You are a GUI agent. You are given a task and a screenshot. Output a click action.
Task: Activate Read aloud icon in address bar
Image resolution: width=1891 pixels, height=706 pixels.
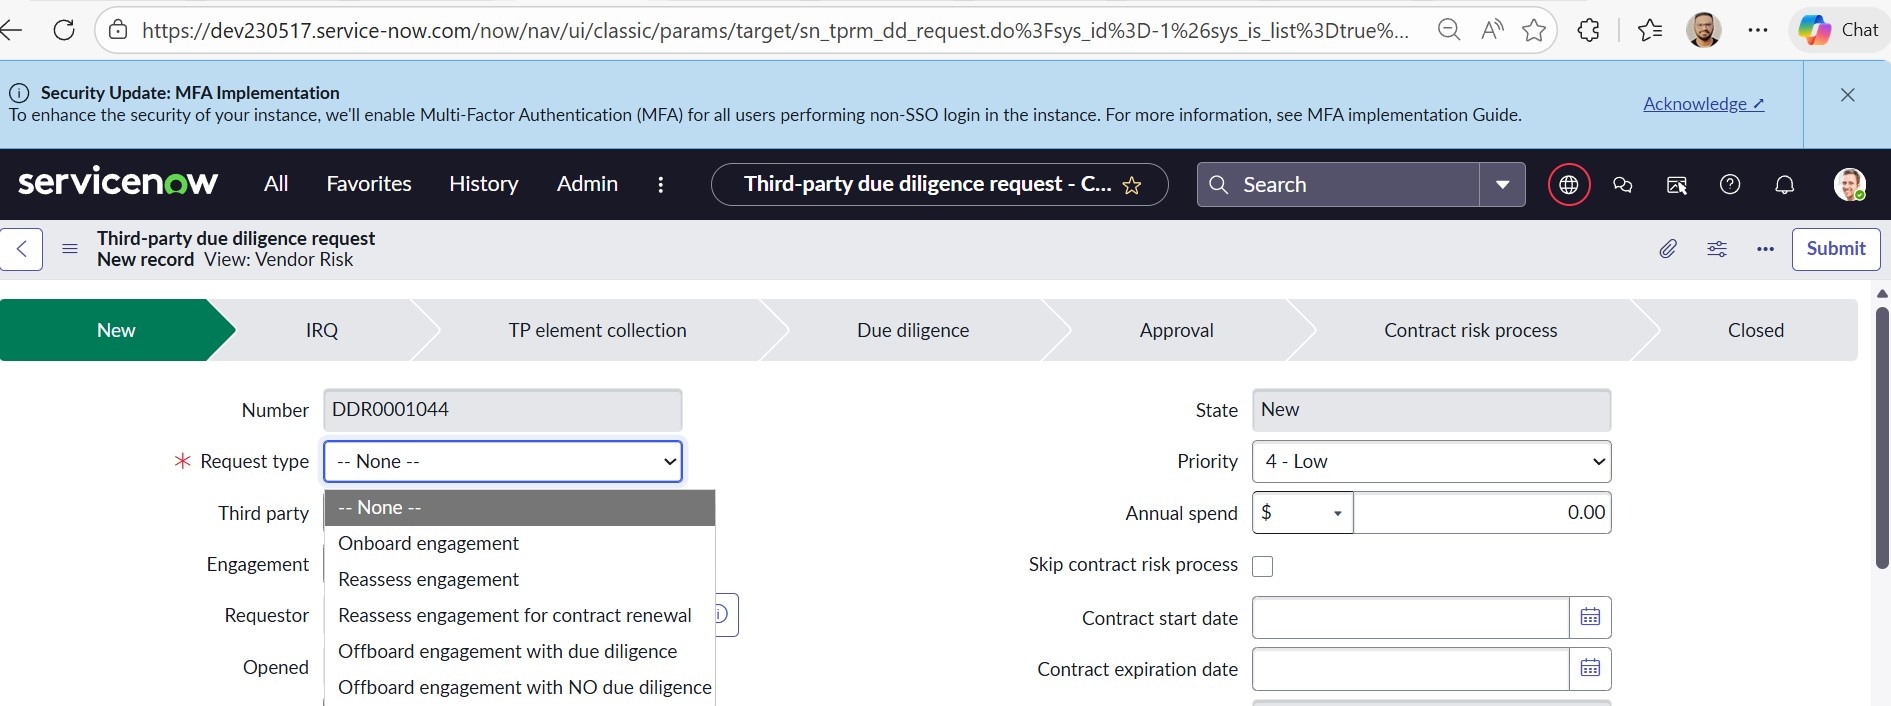(x=1492, y=30)
